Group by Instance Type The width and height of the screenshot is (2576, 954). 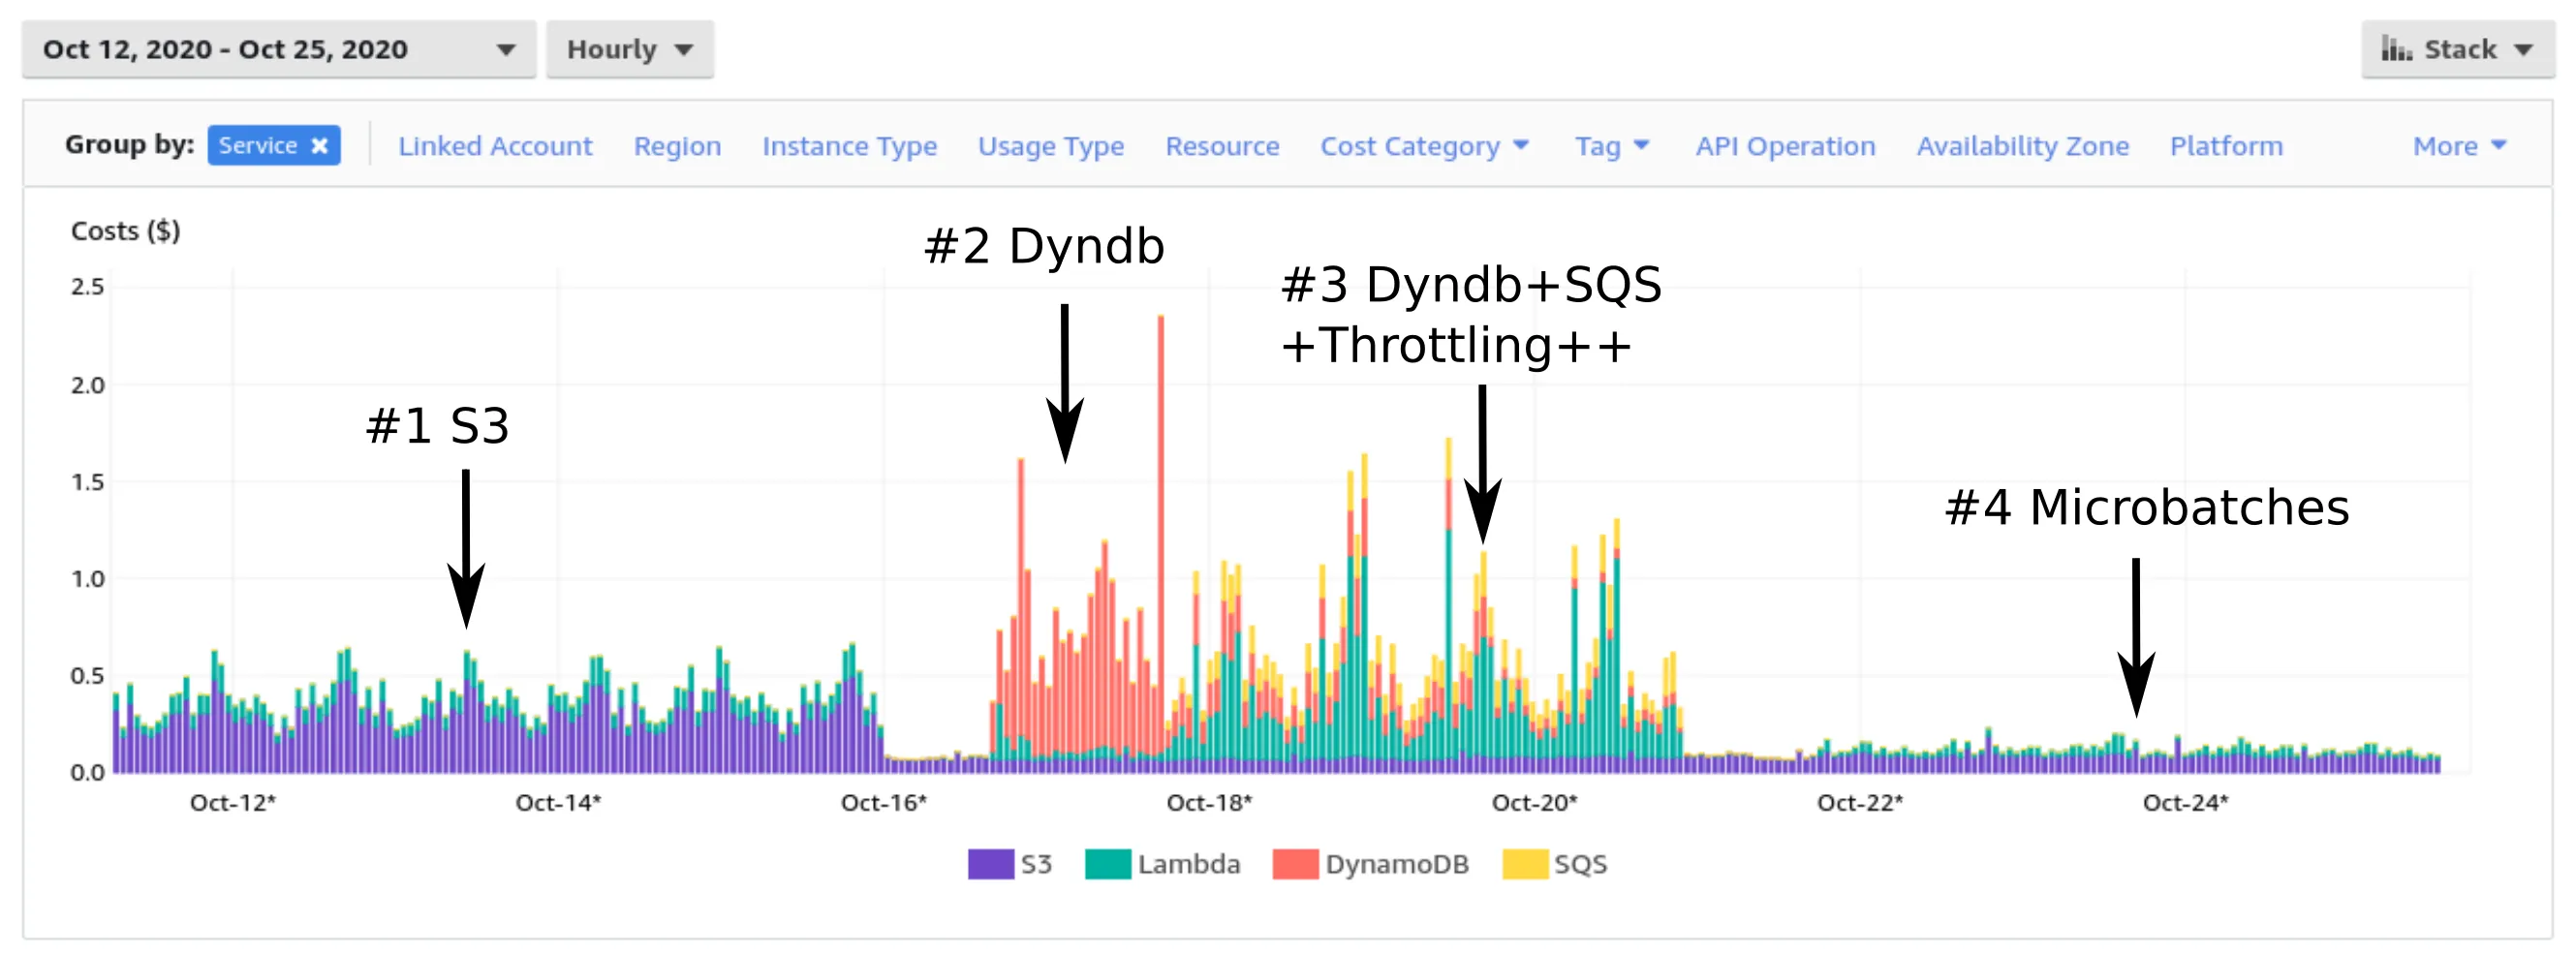[x=849, y=146]
